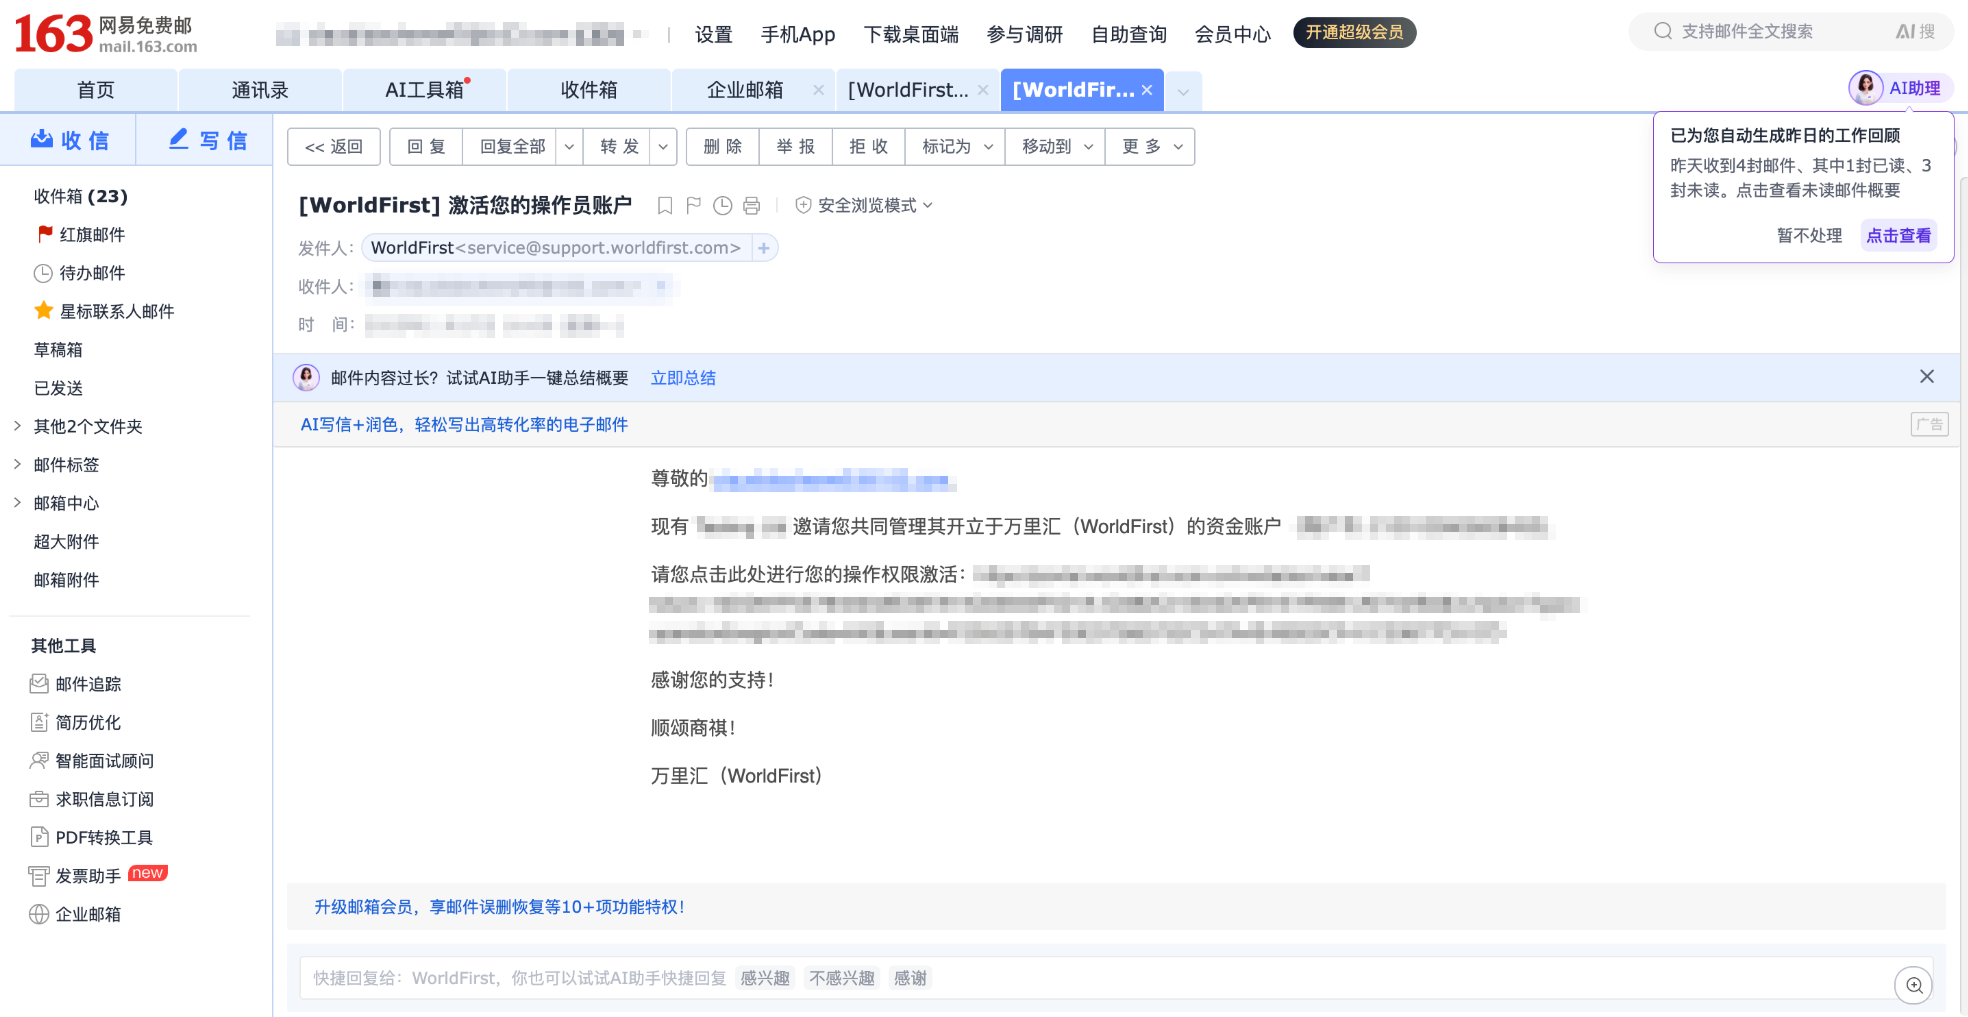Print this email using the printer icon
The width and height of the screenshot is (1968, 1017).
pyautogui.click(x=752, y=205)
